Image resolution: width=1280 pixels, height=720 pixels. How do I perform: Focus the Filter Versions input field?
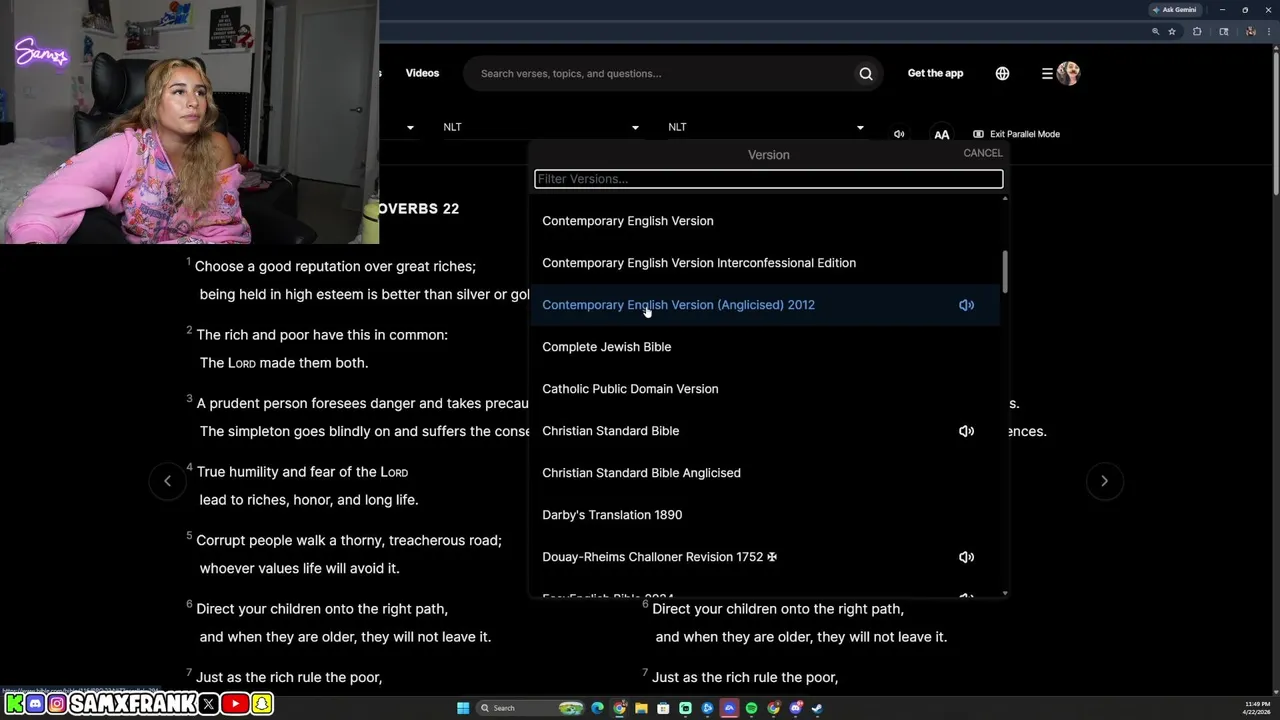point(768,179)
